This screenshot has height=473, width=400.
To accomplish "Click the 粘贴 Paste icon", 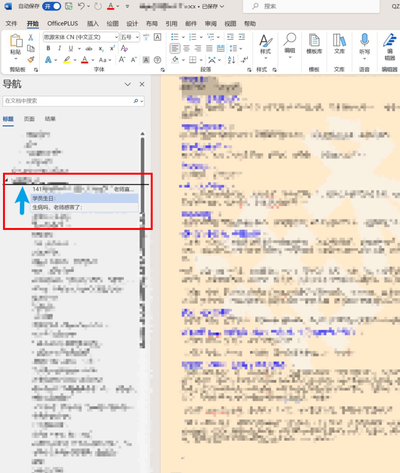I will click(16, 41).
